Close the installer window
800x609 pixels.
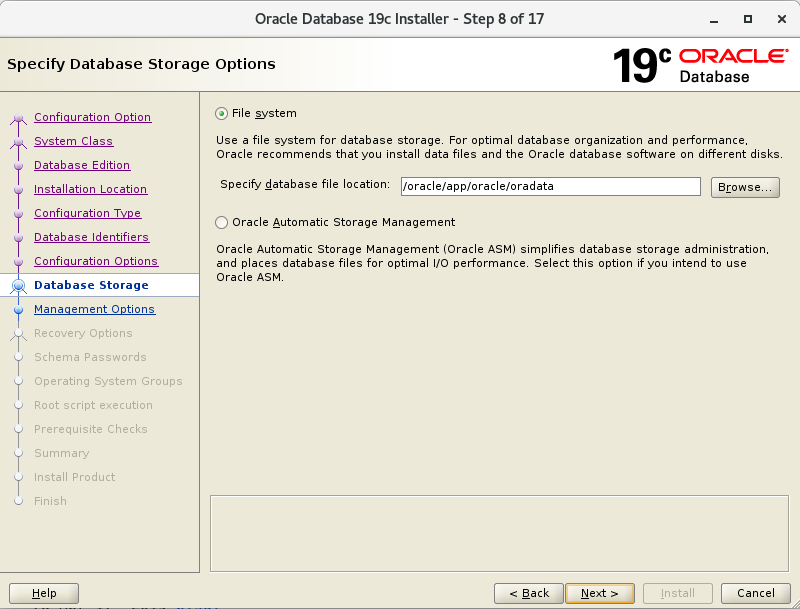782,19
